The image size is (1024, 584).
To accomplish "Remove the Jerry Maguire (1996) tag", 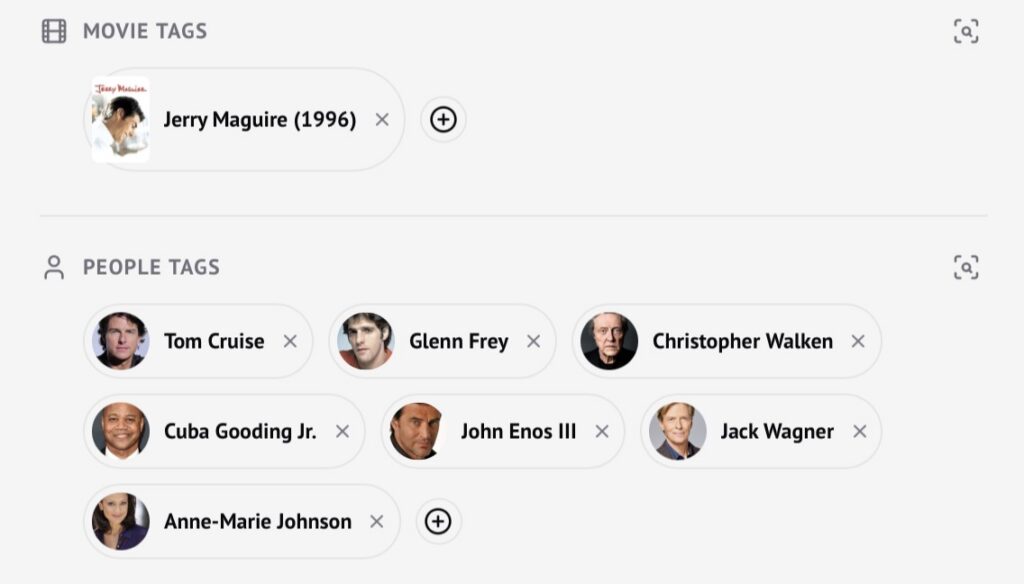I will (x=381, y=120).
